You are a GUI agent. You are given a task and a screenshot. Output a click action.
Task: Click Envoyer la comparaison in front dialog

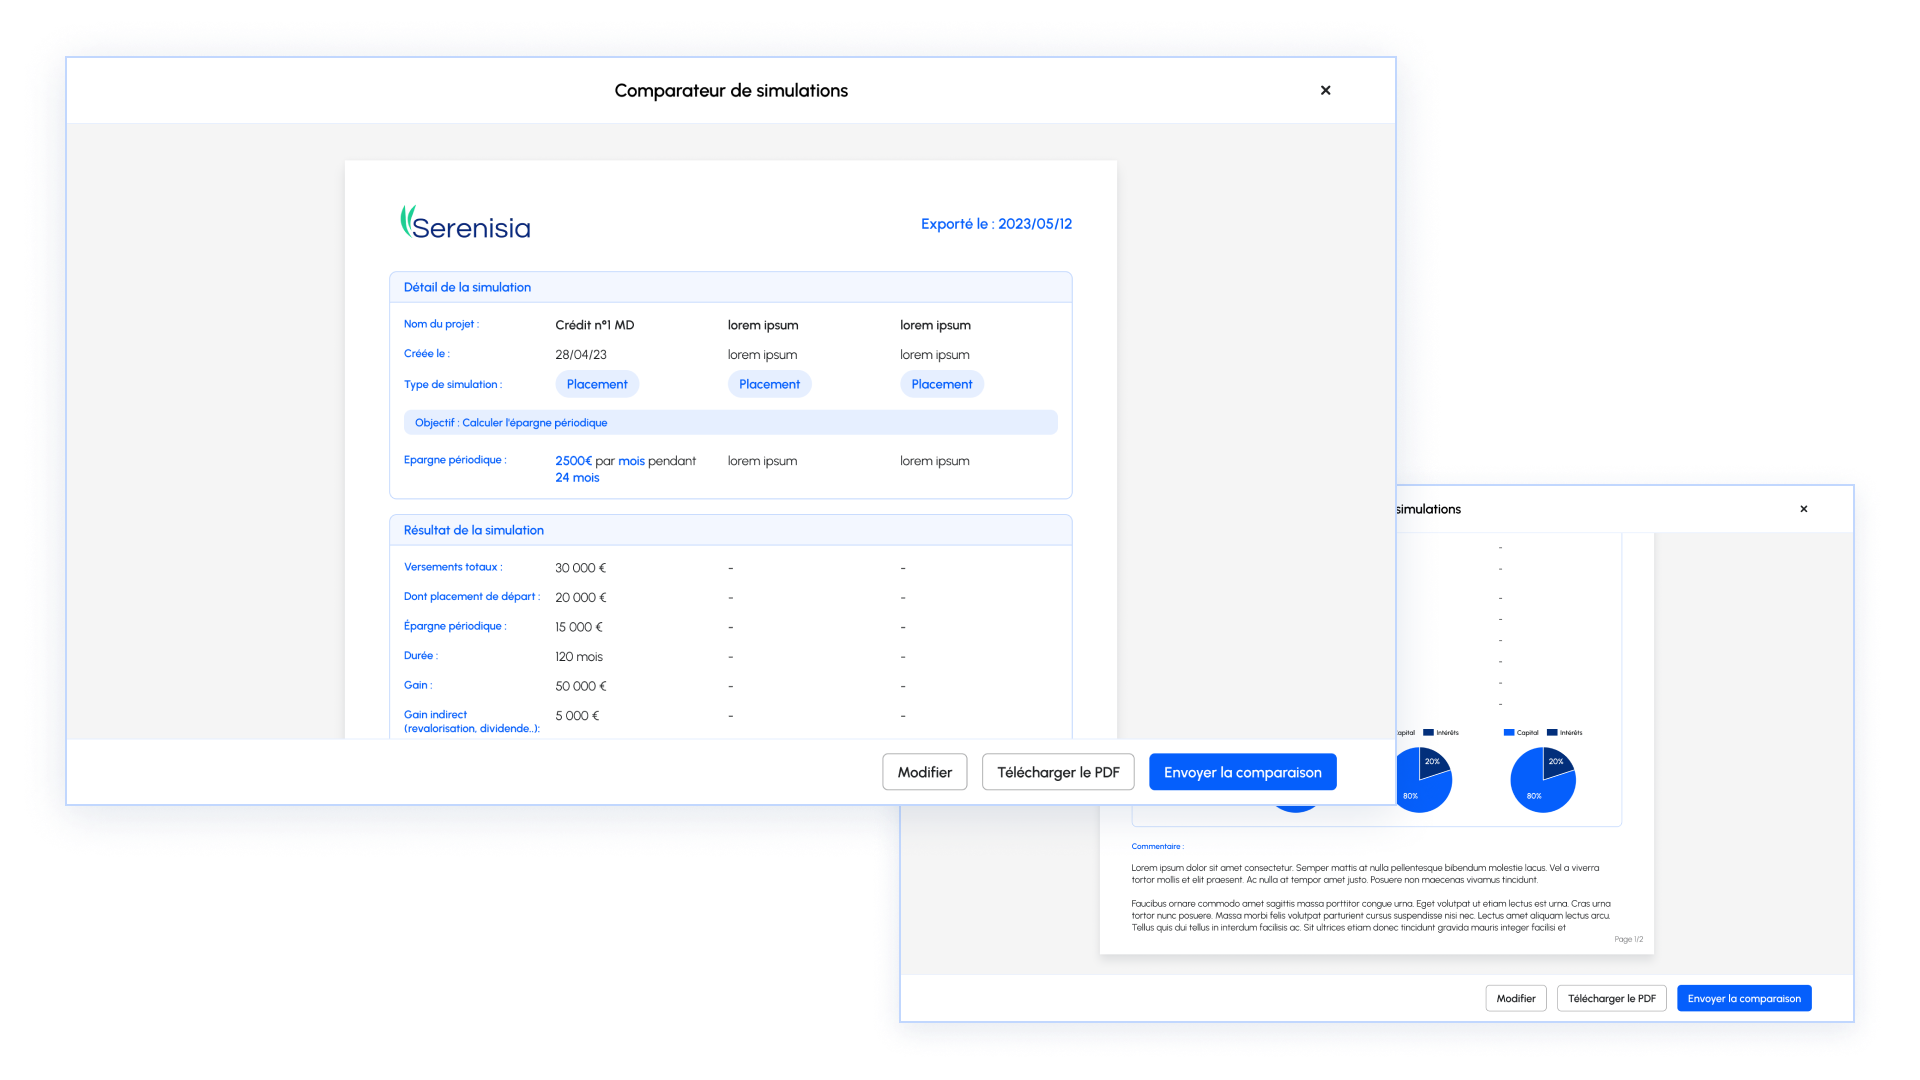click(x=1242, y=772)
